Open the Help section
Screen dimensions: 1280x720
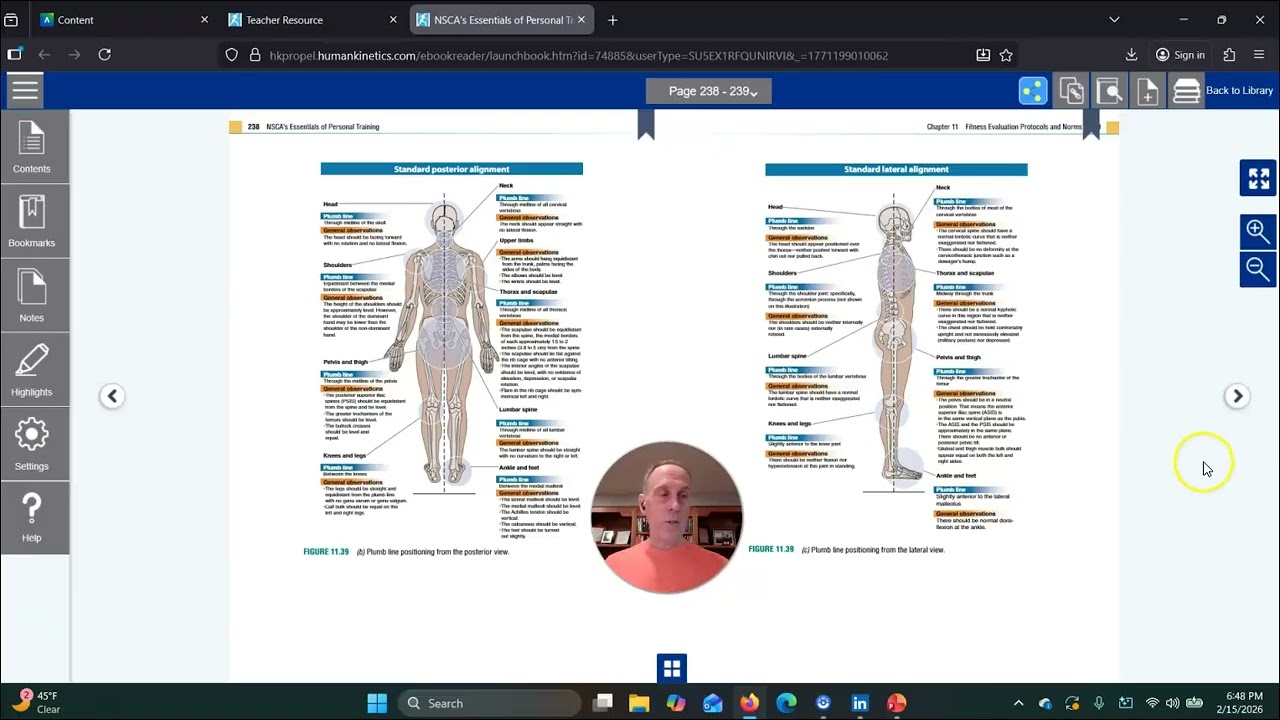tap(32, 518)
